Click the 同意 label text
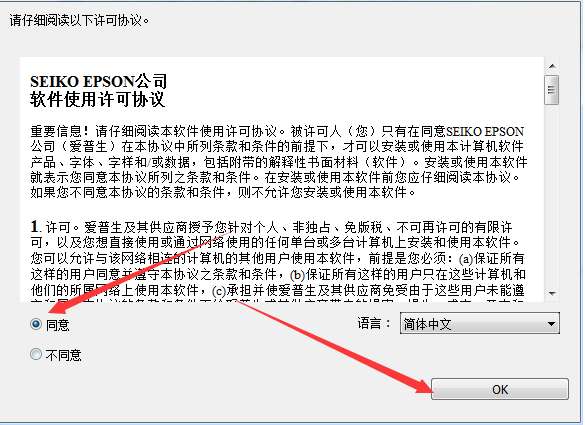Viewport: 585px width, 425px height. 57,325
